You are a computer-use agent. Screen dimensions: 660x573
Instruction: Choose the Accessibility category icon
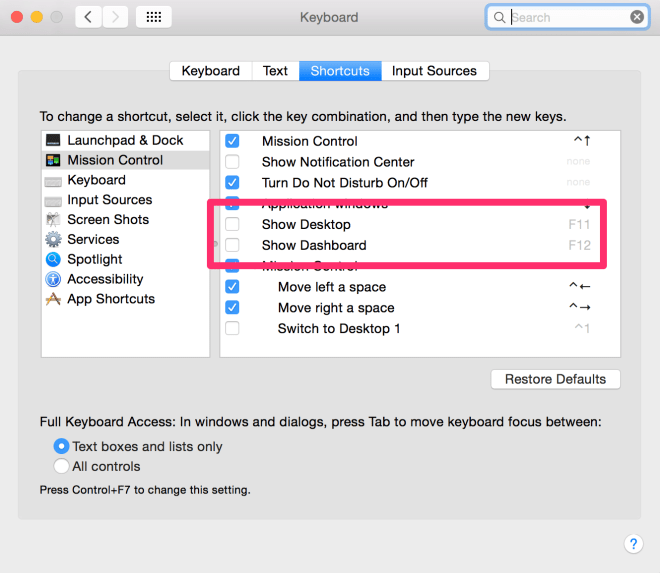(53, 280)
